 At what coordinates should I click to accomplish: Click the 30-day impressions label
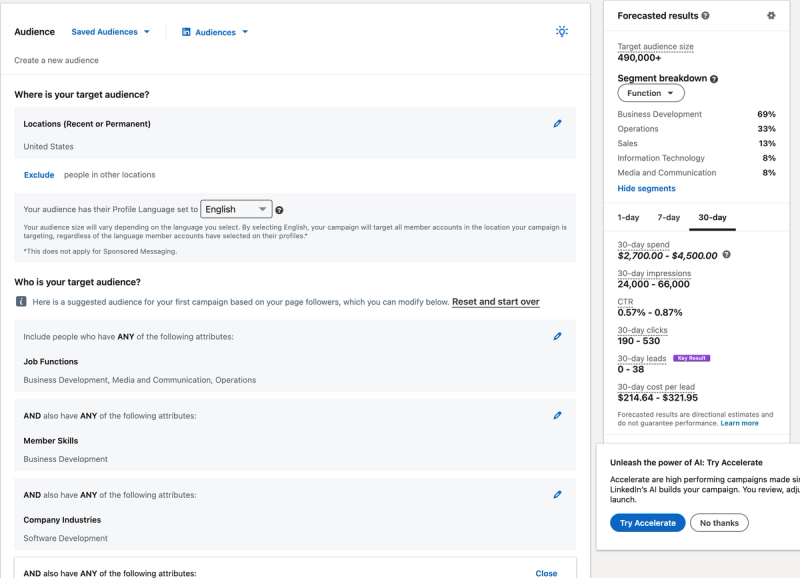pos(654,273)
